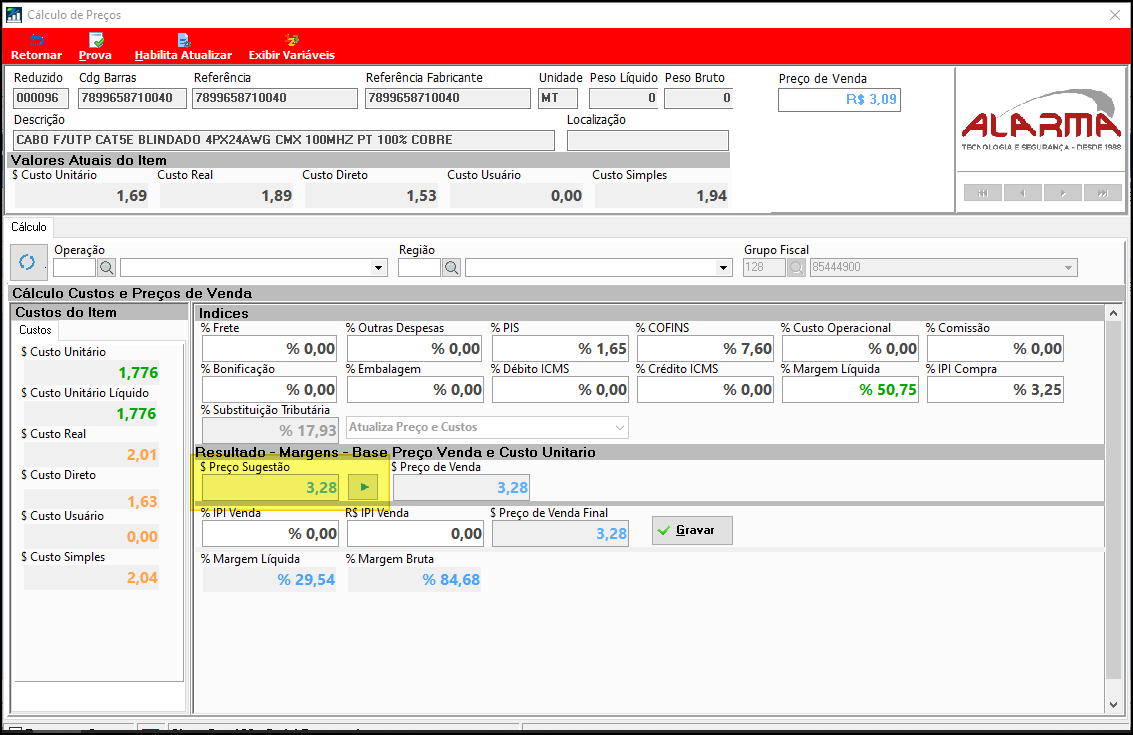This screenshot has width=1133, height=735.
Task: Click % Crédito ICMS input field
Action: coord(705,390)
